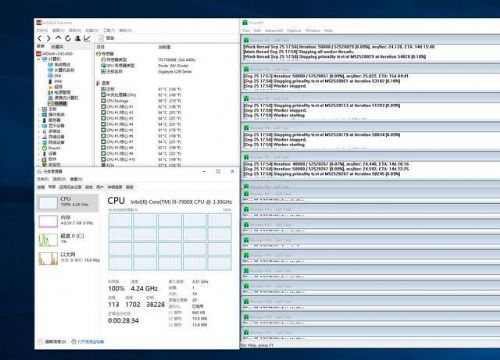
Task: Click the AIDA64 report toolbar button
Action: click(107, 38)
